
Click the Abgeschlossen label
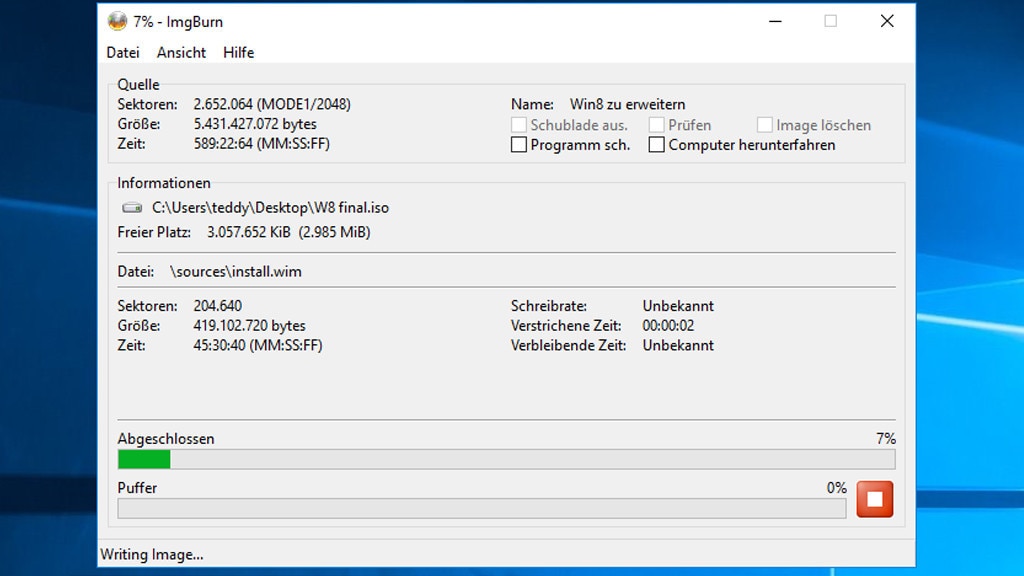166,439
